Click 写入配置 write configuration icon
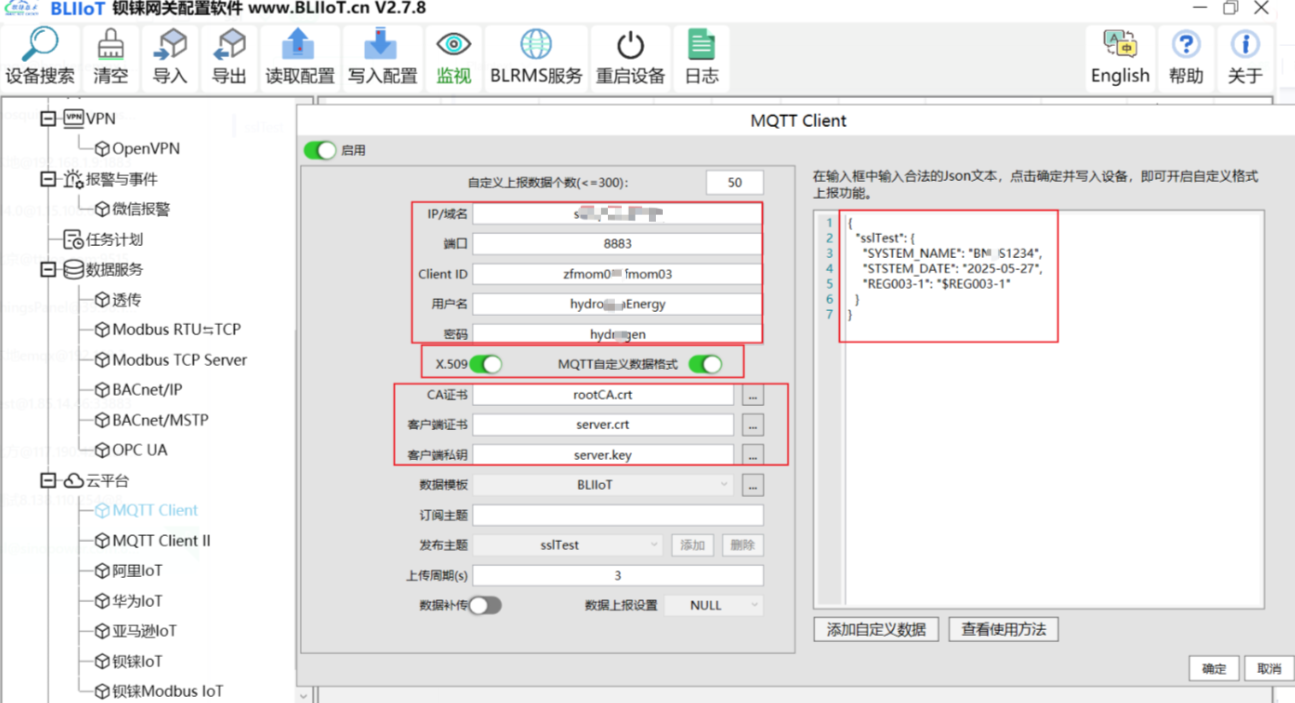This screenshot has width=1295, height=703. (x=382, y=57)
